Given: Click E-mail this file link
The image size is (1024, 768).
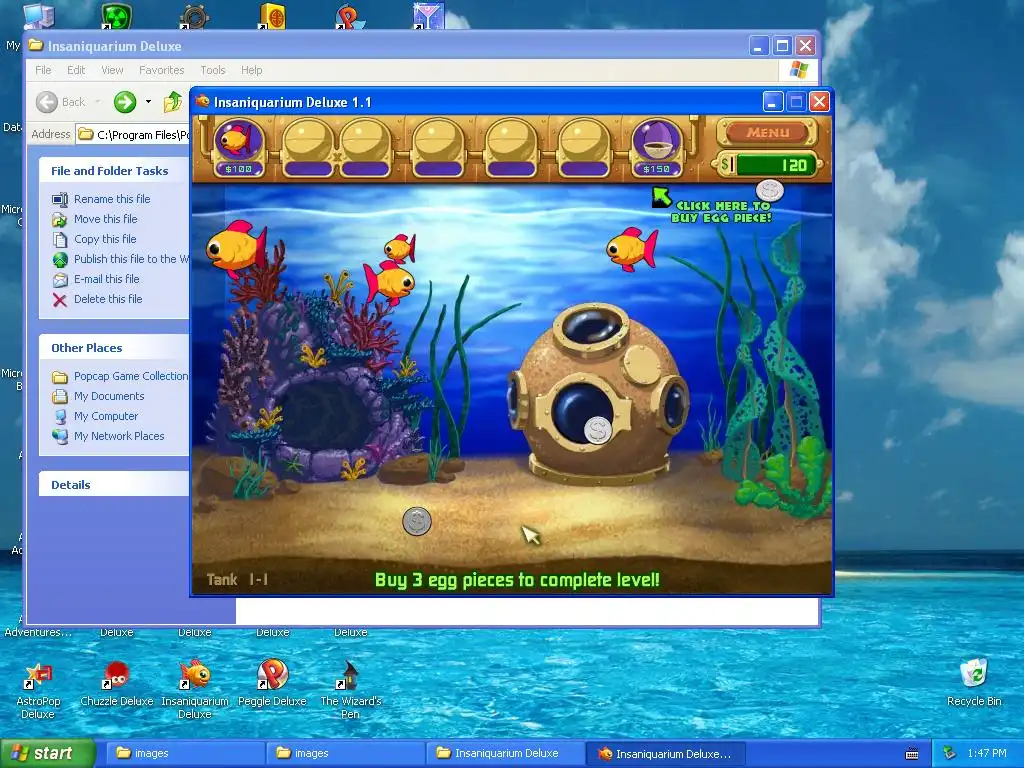Looking at the screenshot, I should point(106,279).
